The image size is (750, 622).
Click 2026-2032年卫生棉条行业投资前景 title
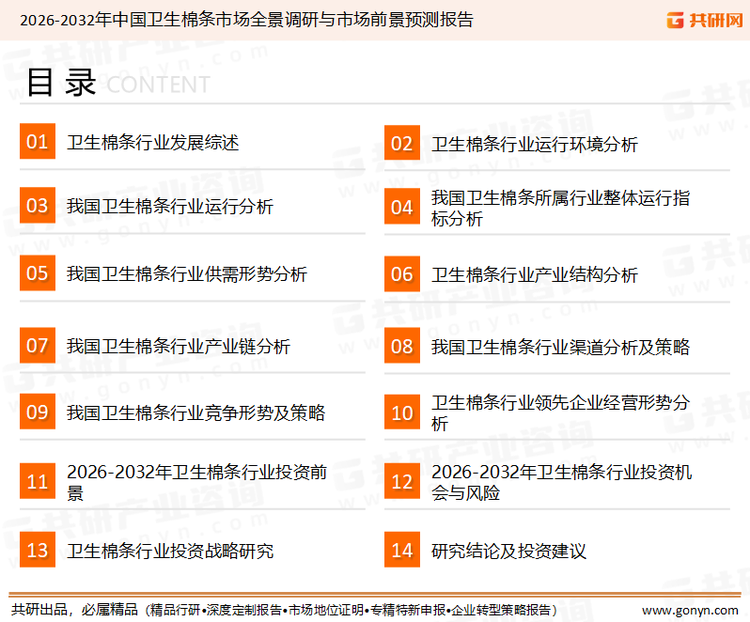(197, 482)
